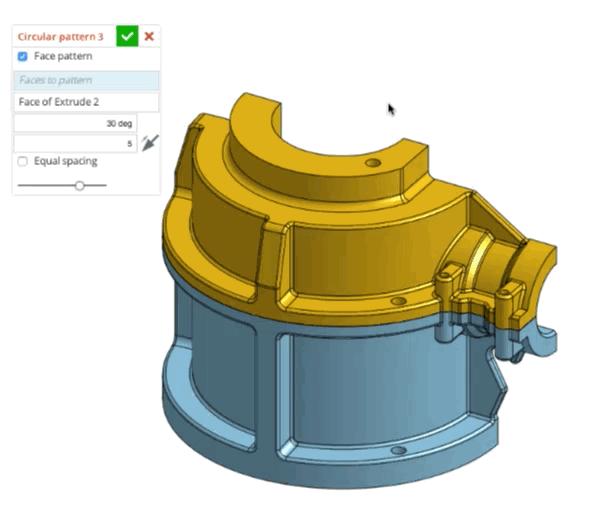Select the Face of Extrude 2 entry
Screen dimensions: 610x513
[x=85, y=101]
